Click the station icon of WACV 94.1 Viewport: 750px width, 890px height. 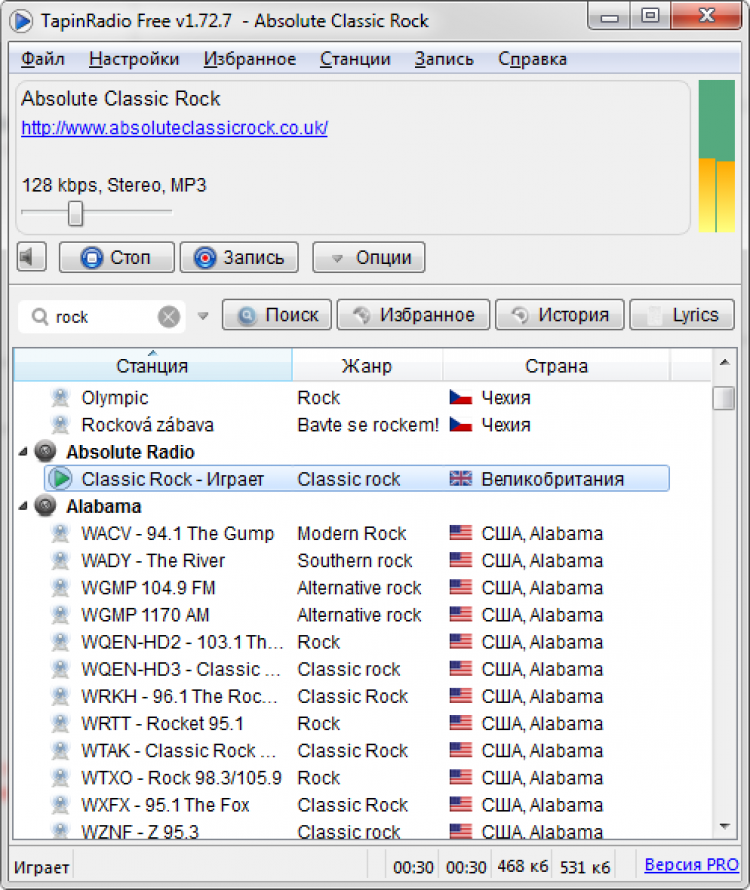[60, 533]
